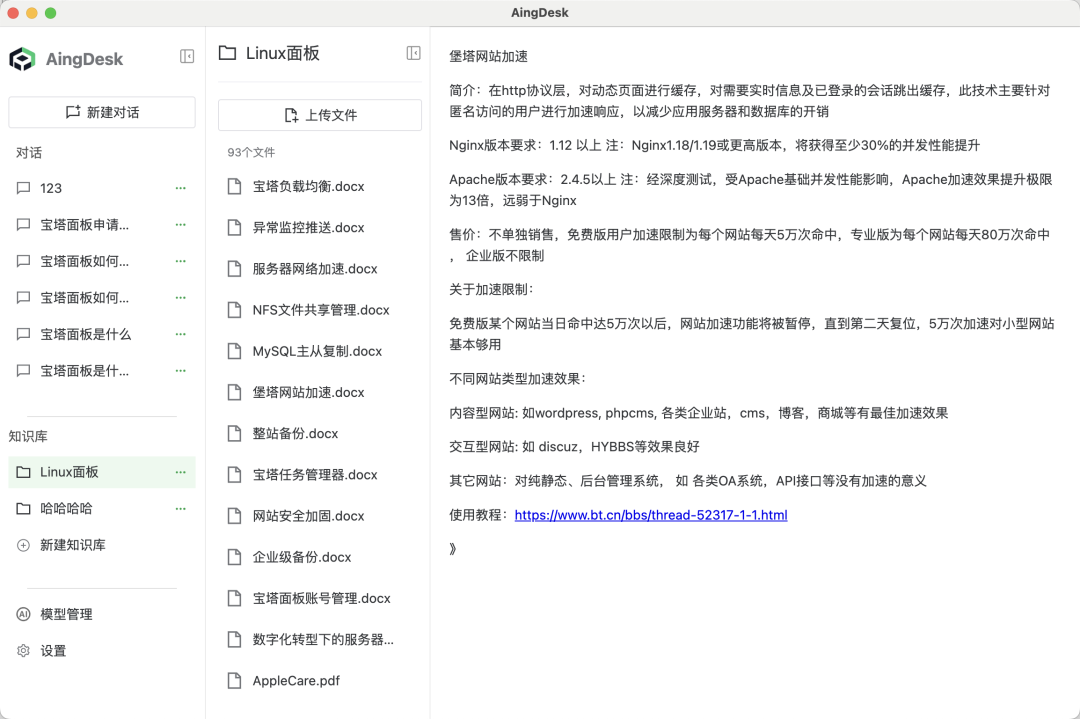Click chat bubble icon of 123 conversation

pyautogui.click(x=23, y=188)
